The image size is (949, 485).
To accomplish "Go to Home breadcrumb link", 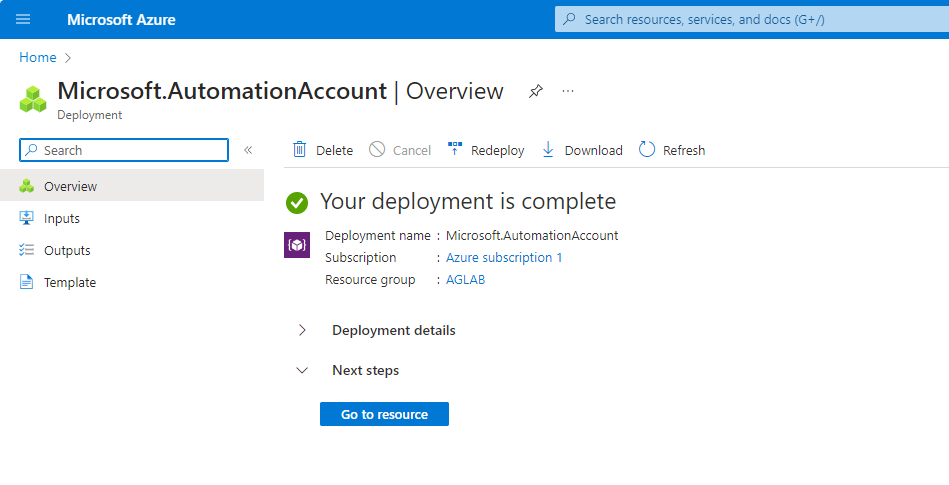I will [38, 58].
